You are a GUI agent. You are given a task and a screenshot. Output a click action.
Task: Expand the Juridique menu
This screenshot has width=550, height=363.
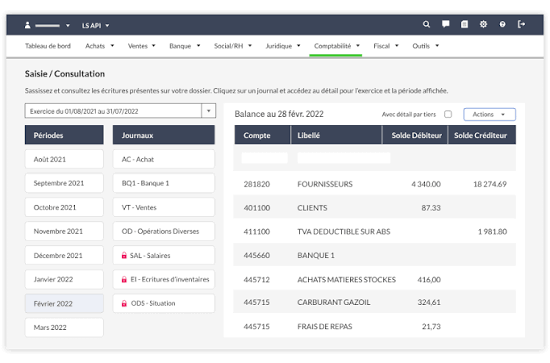pos(283,46)
